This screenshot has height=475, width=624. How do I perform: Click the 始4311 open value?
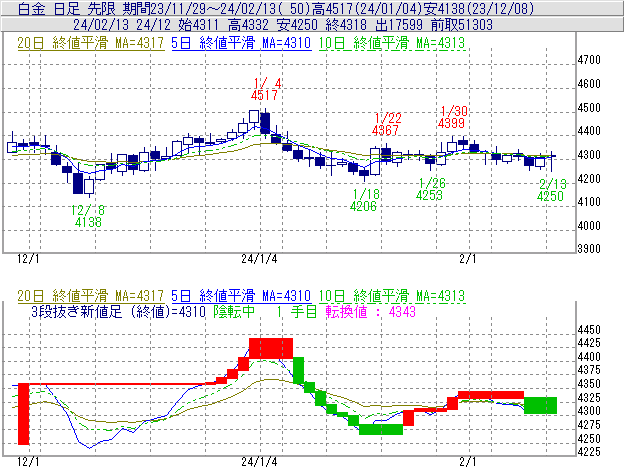(199, 25)
